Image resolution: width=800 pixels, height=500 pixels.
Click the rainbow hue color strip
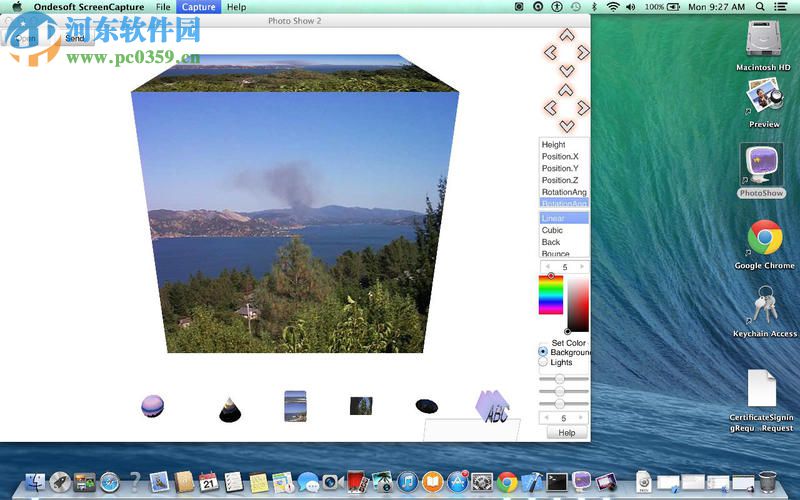pos(551,295)
